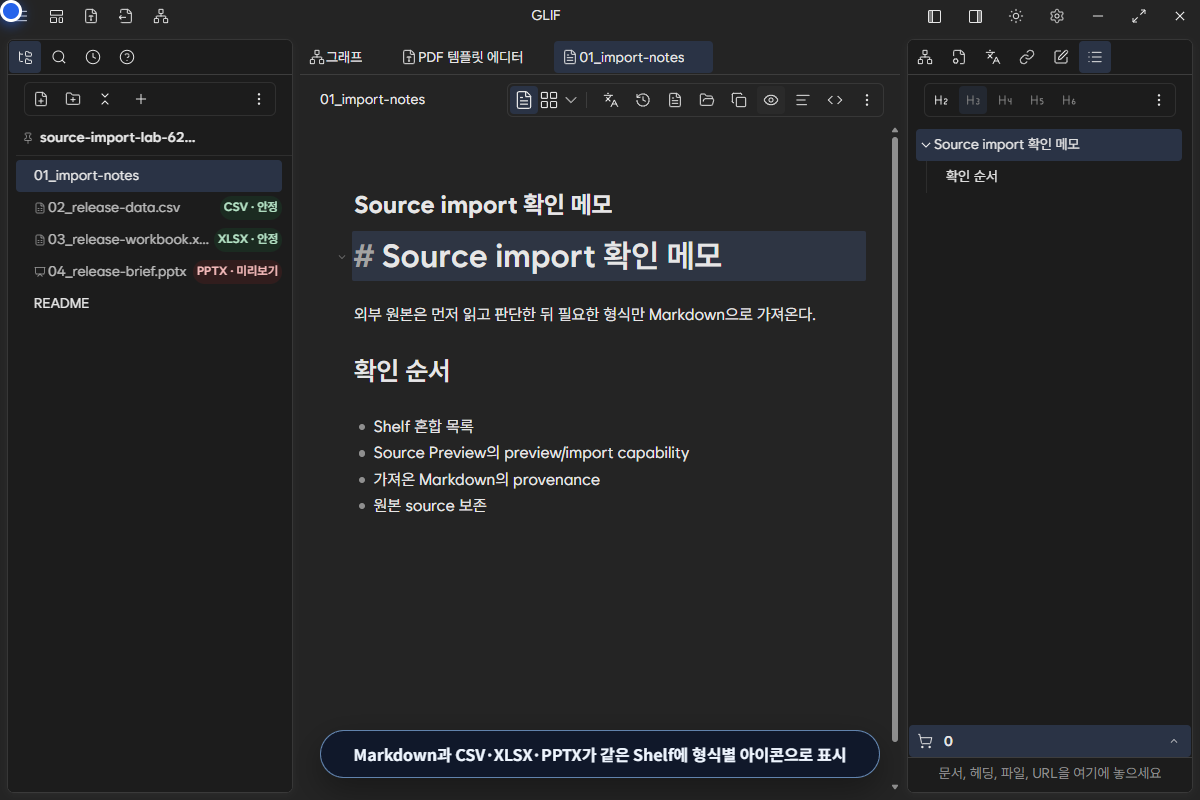Click the 원본 source 보존 bullet item
Viewport: 1200px width, 800px height.
(x=430, y=505)
